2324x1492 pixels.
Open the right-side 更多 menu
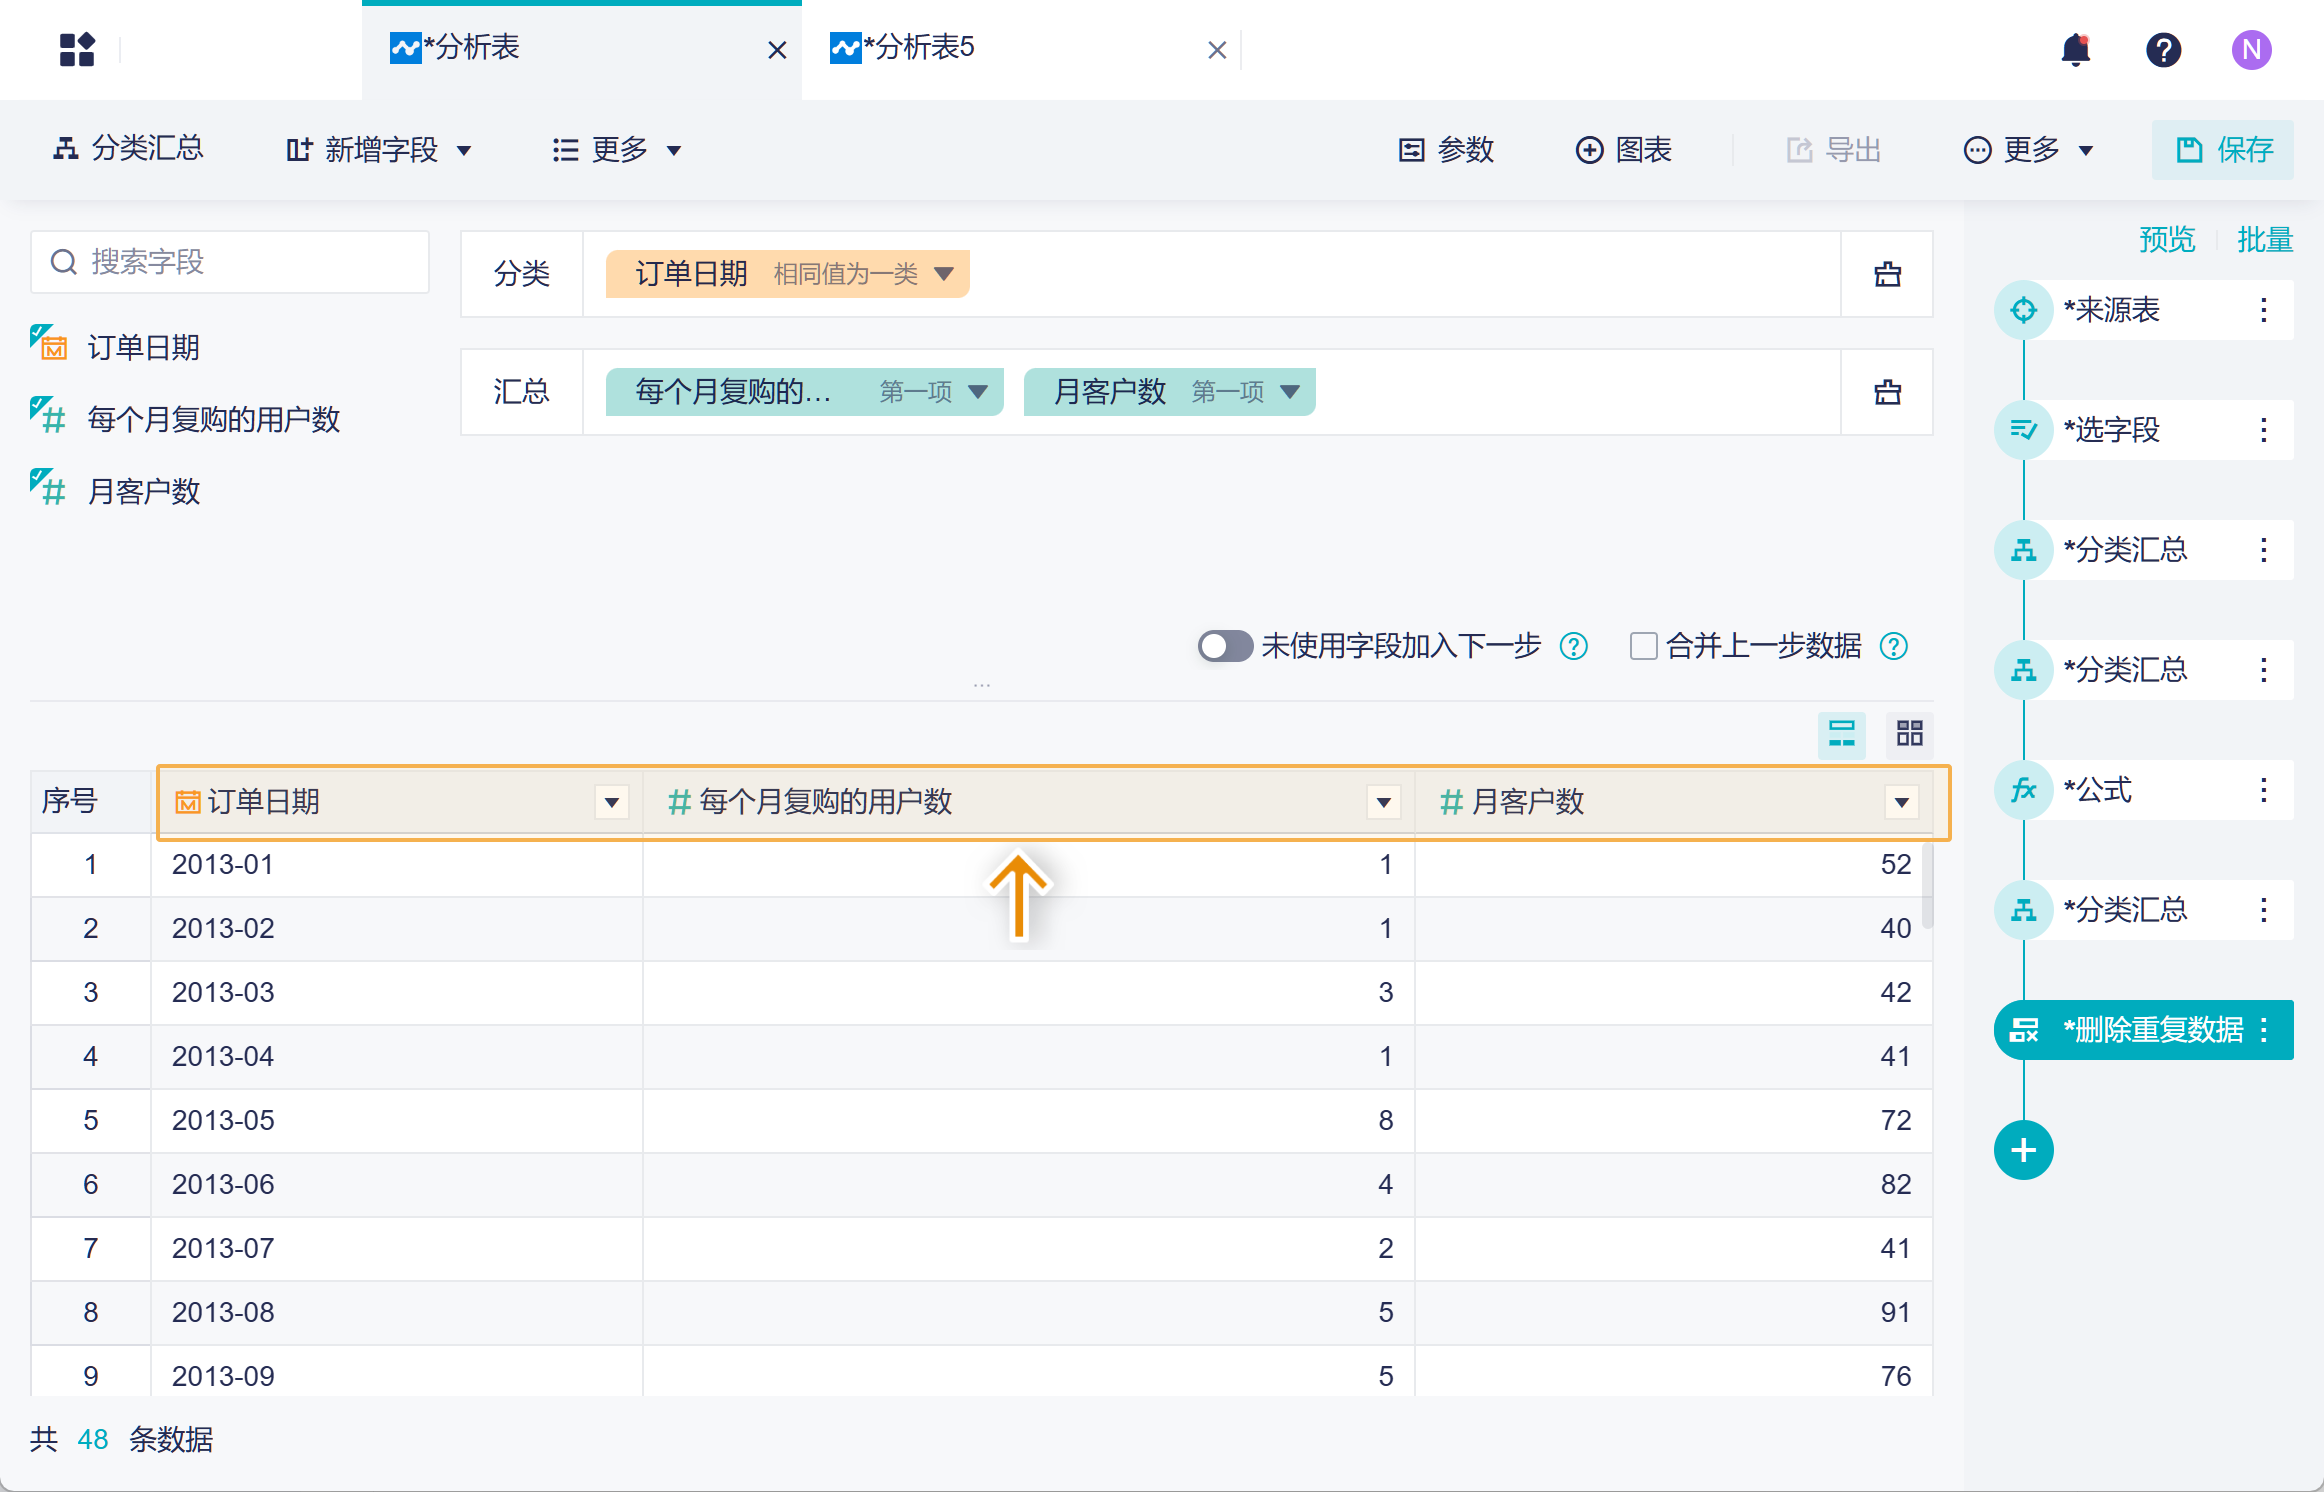tap(2029, 150)
